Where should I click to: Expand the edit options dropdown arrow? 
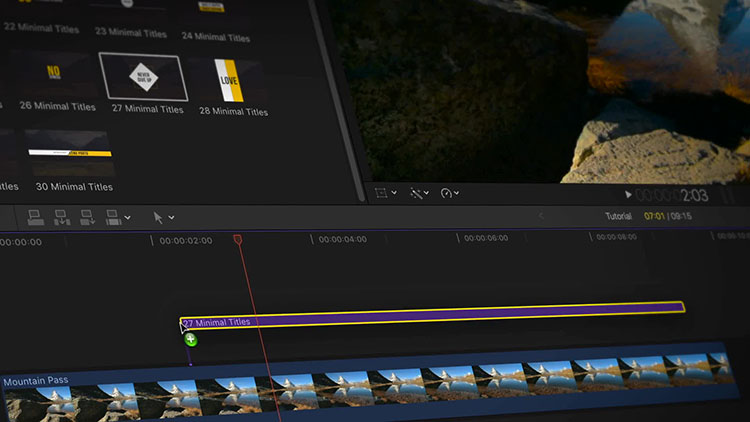point(127,218)
